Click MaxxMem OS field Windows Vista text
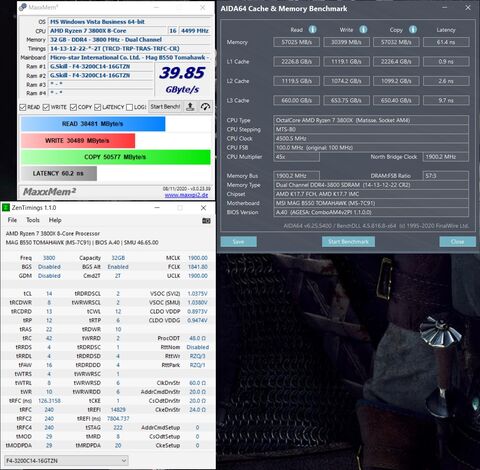The image size is (480, 470). (x=97, y=22)
